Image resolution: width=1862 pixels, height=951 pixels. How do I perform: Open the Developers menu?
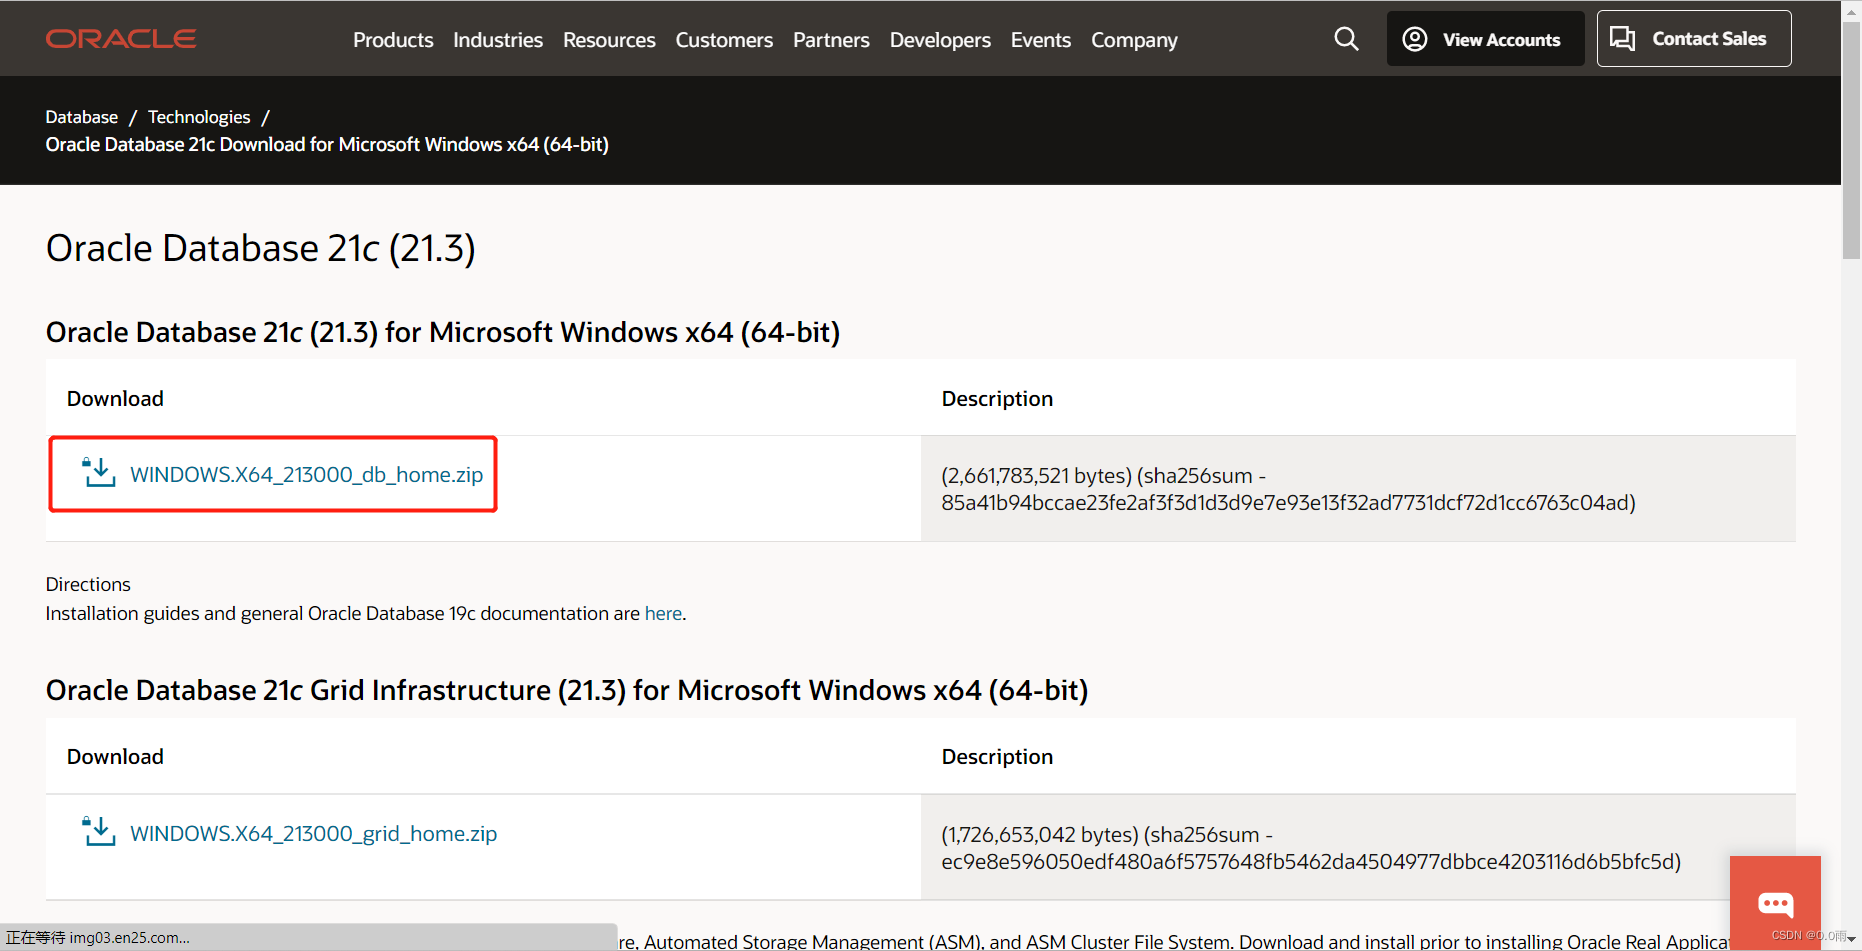tap(939, 40)
